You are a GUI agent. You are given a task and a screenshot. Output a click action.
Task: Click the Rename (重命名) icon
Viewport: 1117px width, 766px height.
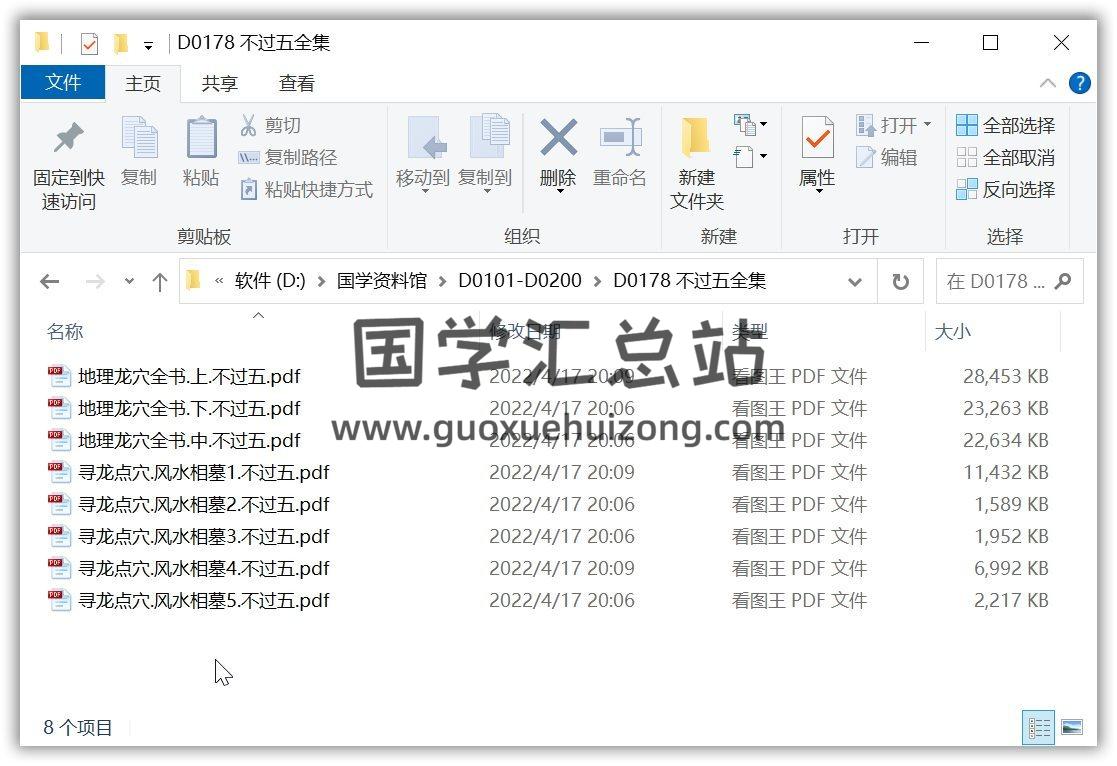pyautogui.click(x=620, y=137)
